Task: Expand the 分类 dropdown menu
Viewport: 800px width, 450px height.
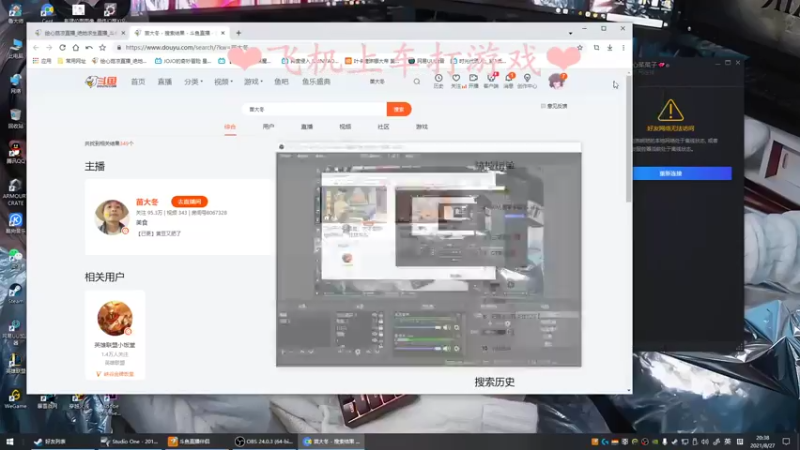Action: coord(193,82)
